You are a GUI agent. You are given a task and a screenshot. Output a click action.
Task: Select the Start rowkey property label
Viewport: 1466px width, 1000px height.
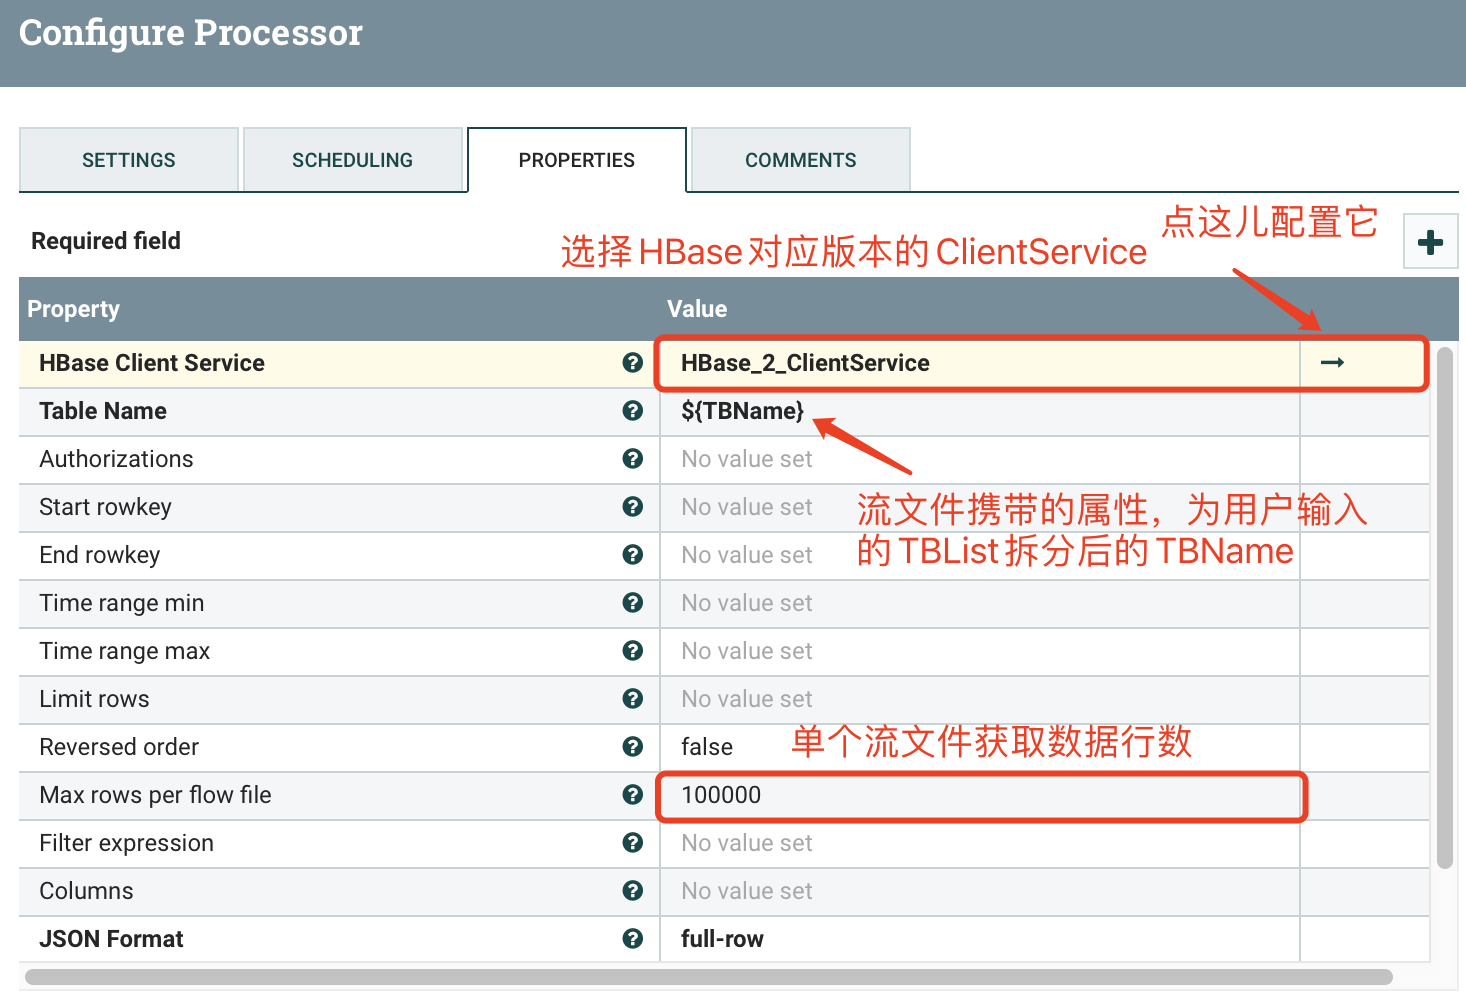pos(105,507)
